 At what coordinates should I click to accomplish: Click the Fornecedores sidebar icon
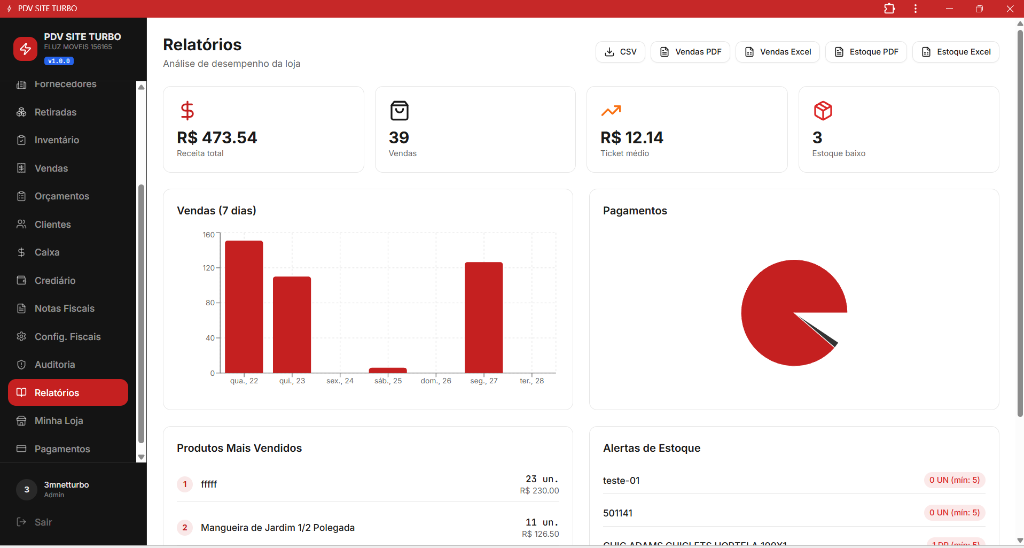[x=21, y=84]
